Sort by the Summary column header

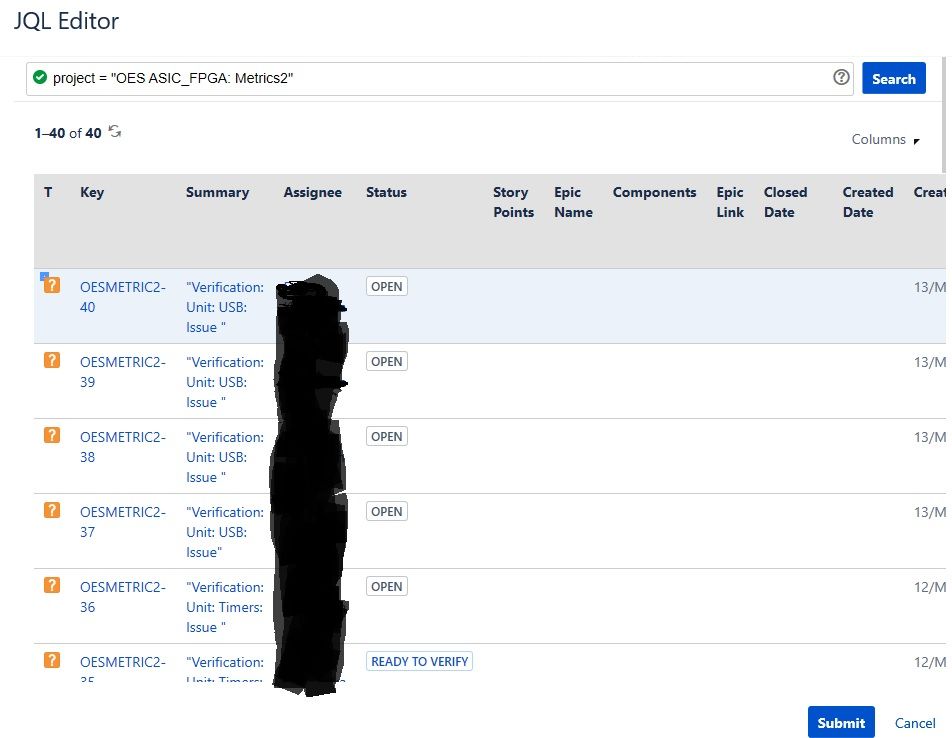point(217,192)
